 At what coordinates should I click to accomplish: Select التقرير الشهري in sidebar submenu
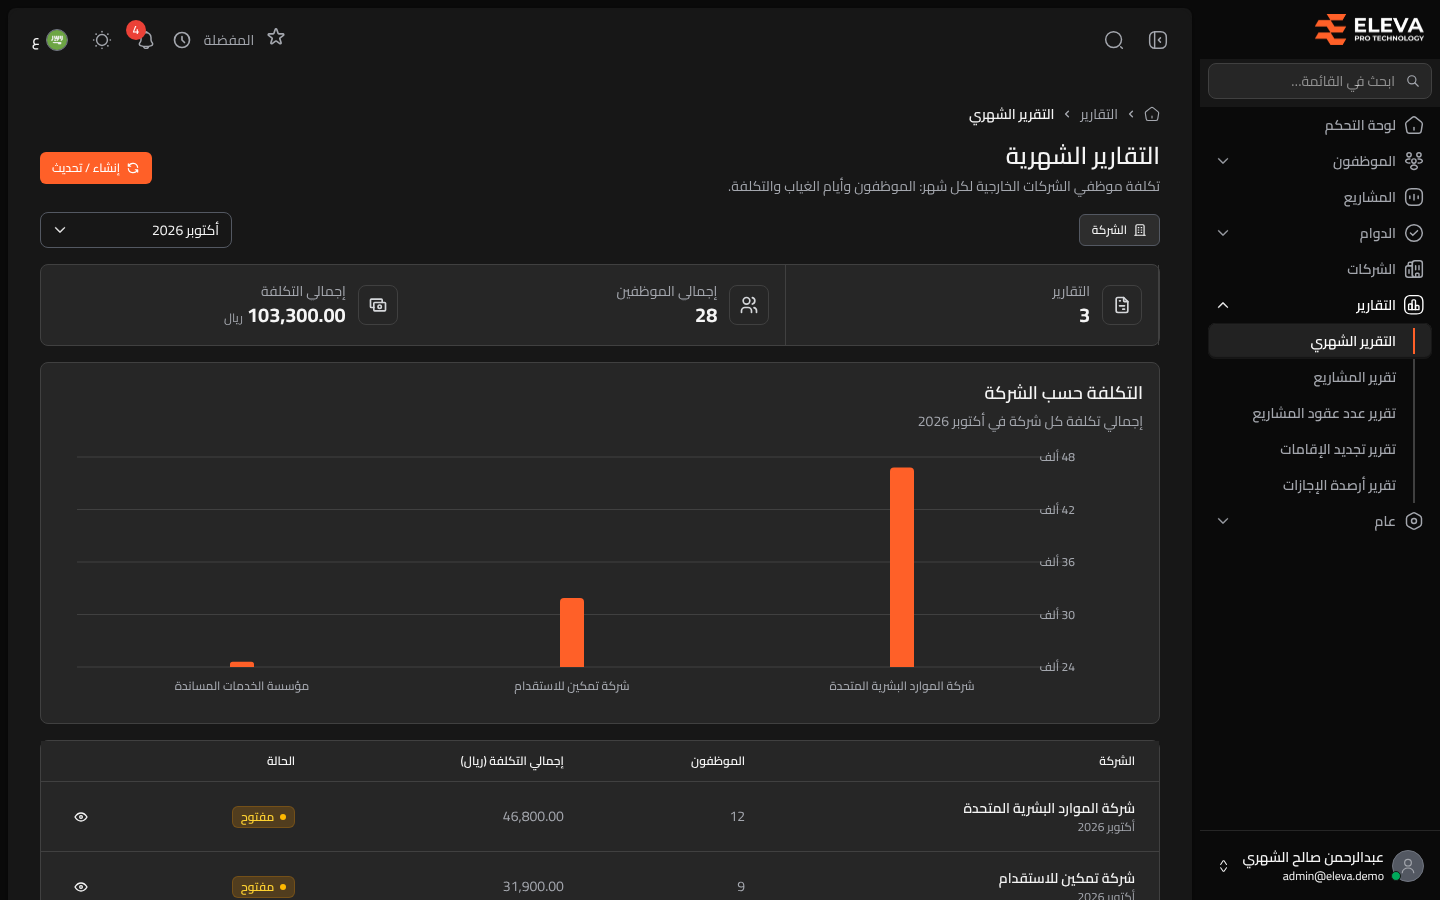coord(1320,341)
